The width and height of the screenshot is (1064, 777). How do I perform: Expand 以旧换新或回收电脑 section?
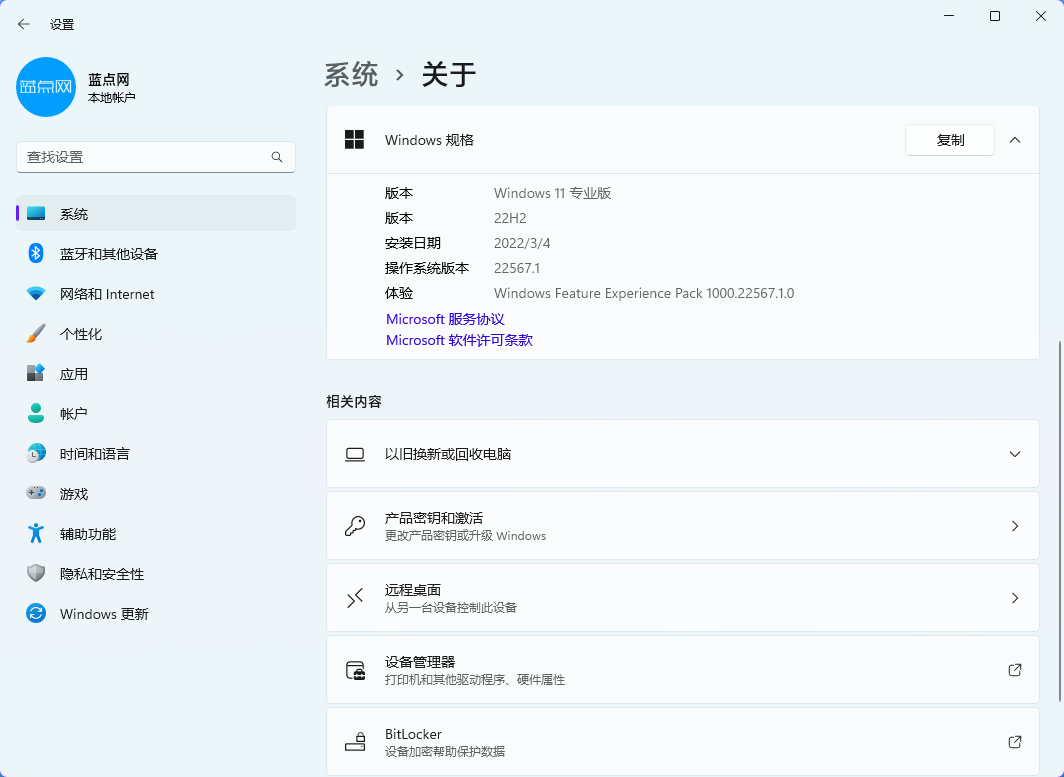(1015, 454)
